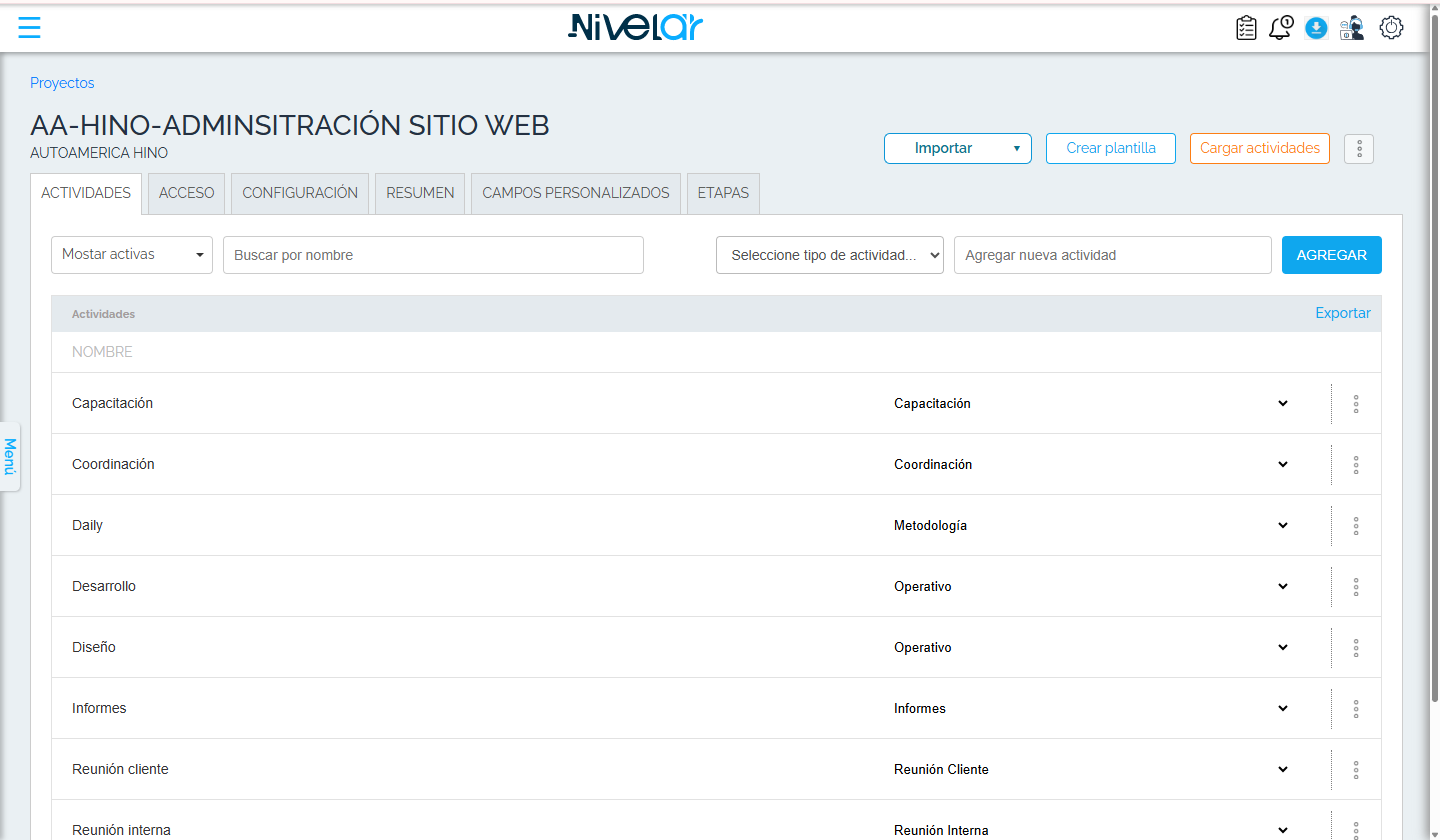The width and height of the screenshot is (1440, 840).
Task: Switch to the RESUMEN tab
Action: [420, 193]
